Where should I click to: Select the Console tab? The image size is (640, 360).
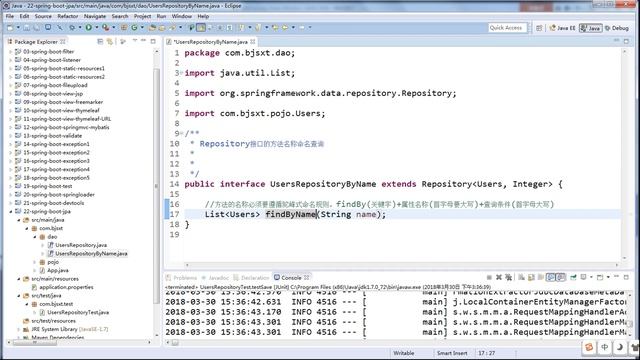pos(292,278)
